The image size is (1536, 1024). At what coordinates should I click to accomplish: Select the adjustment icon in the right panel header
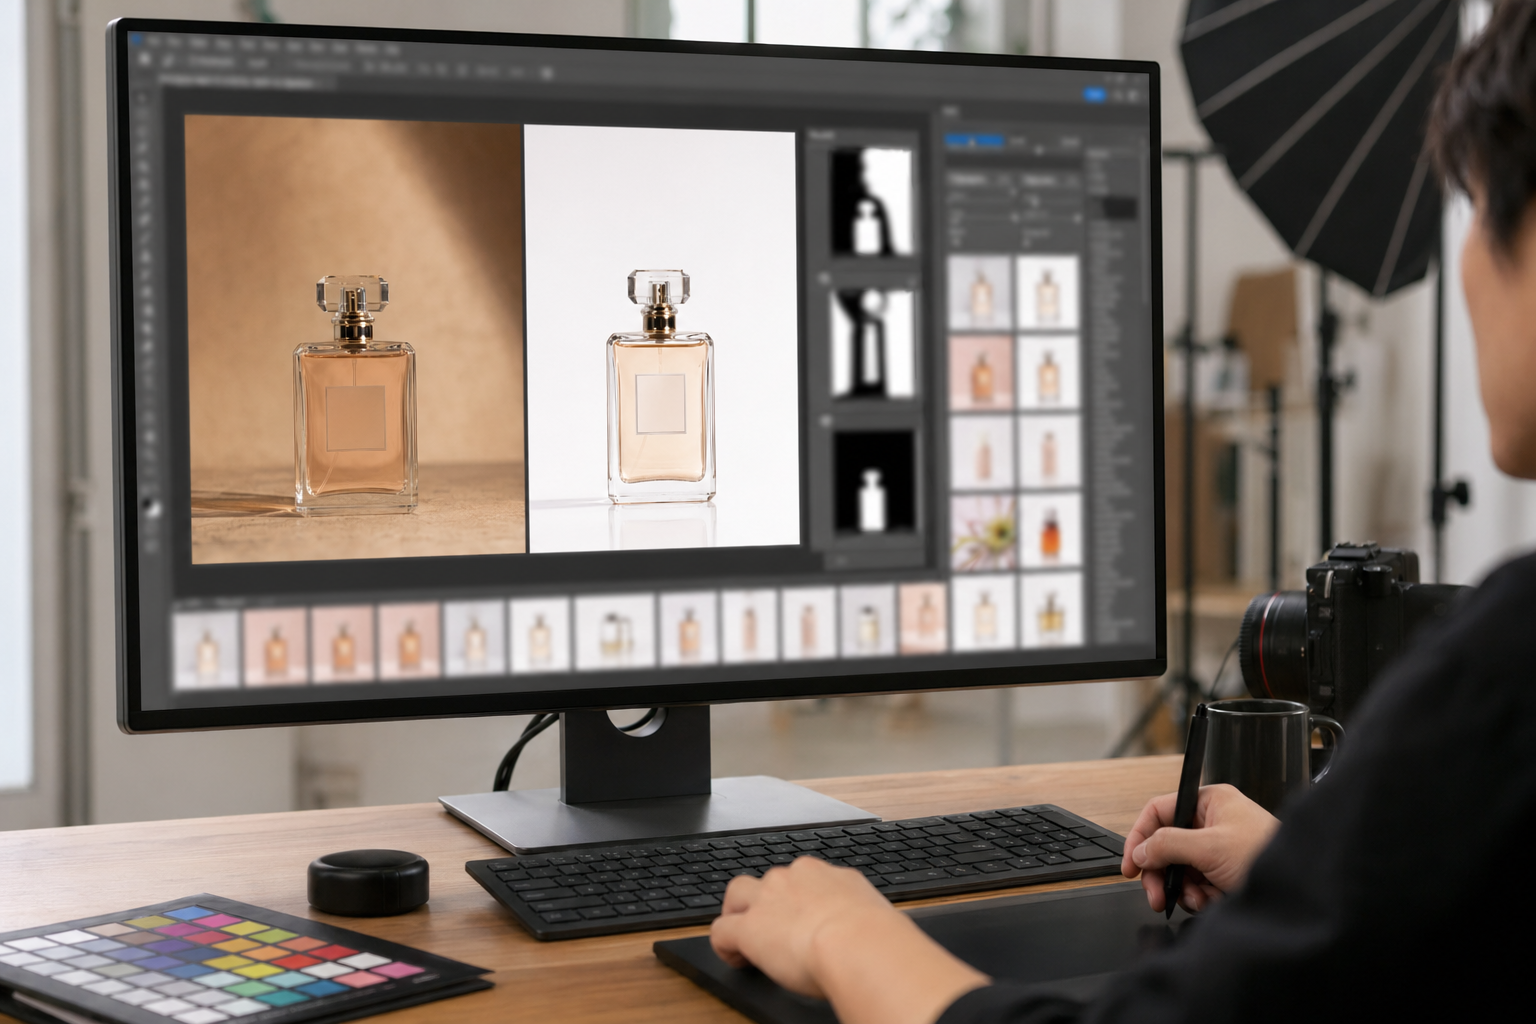[x=951, y=111]
